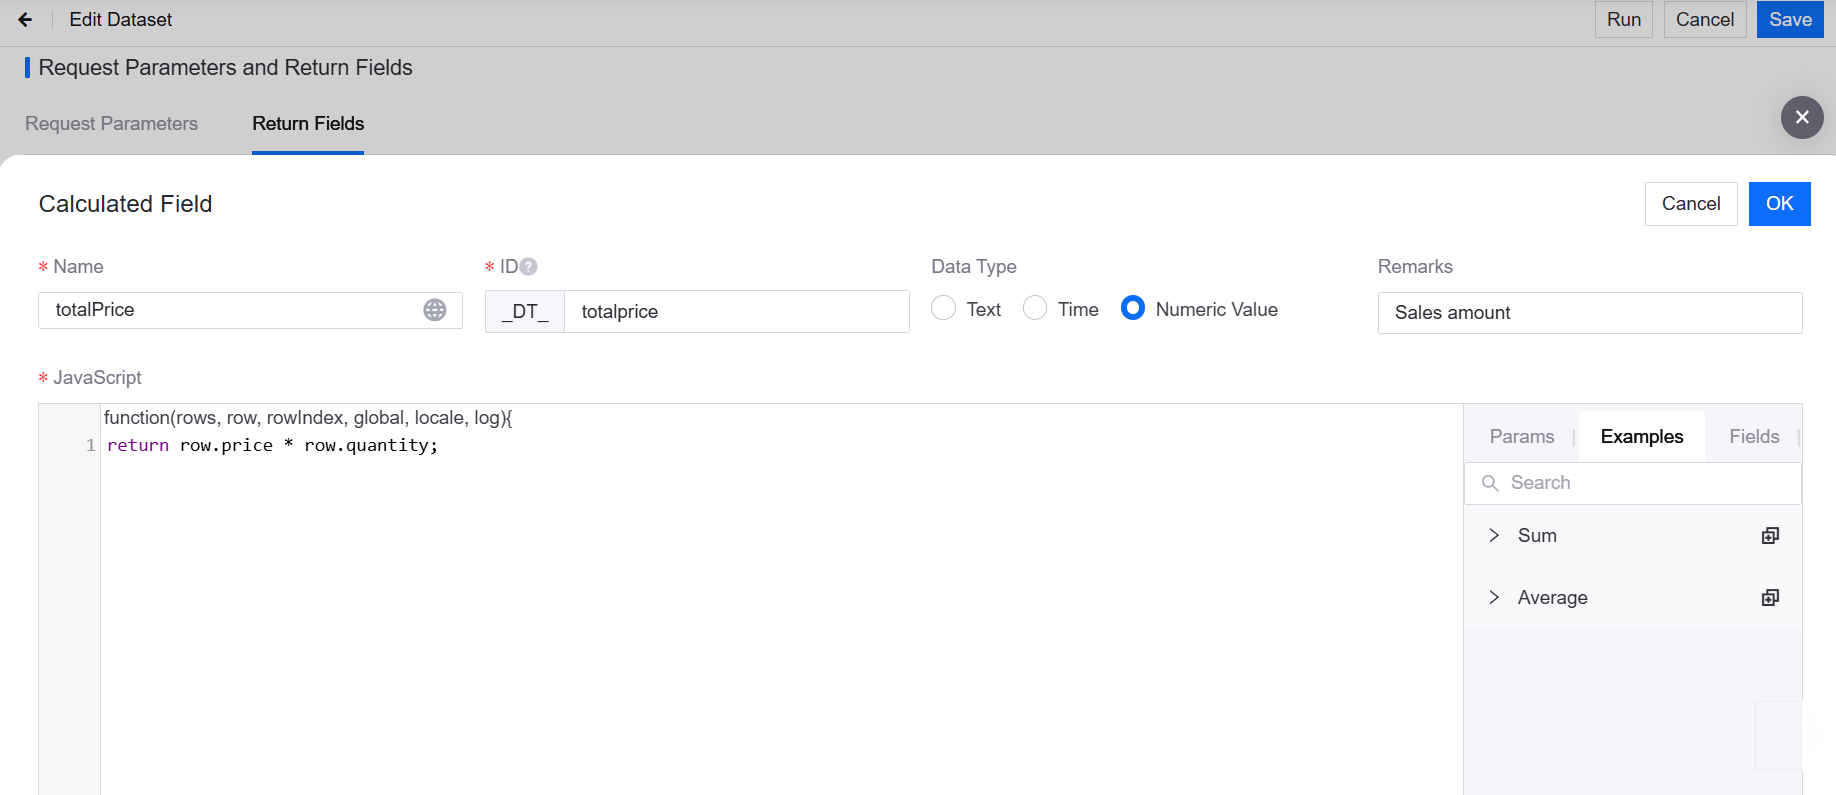
Task: Close the panel with round X button
Action: pyautogui.click(x=1802, y=117)
